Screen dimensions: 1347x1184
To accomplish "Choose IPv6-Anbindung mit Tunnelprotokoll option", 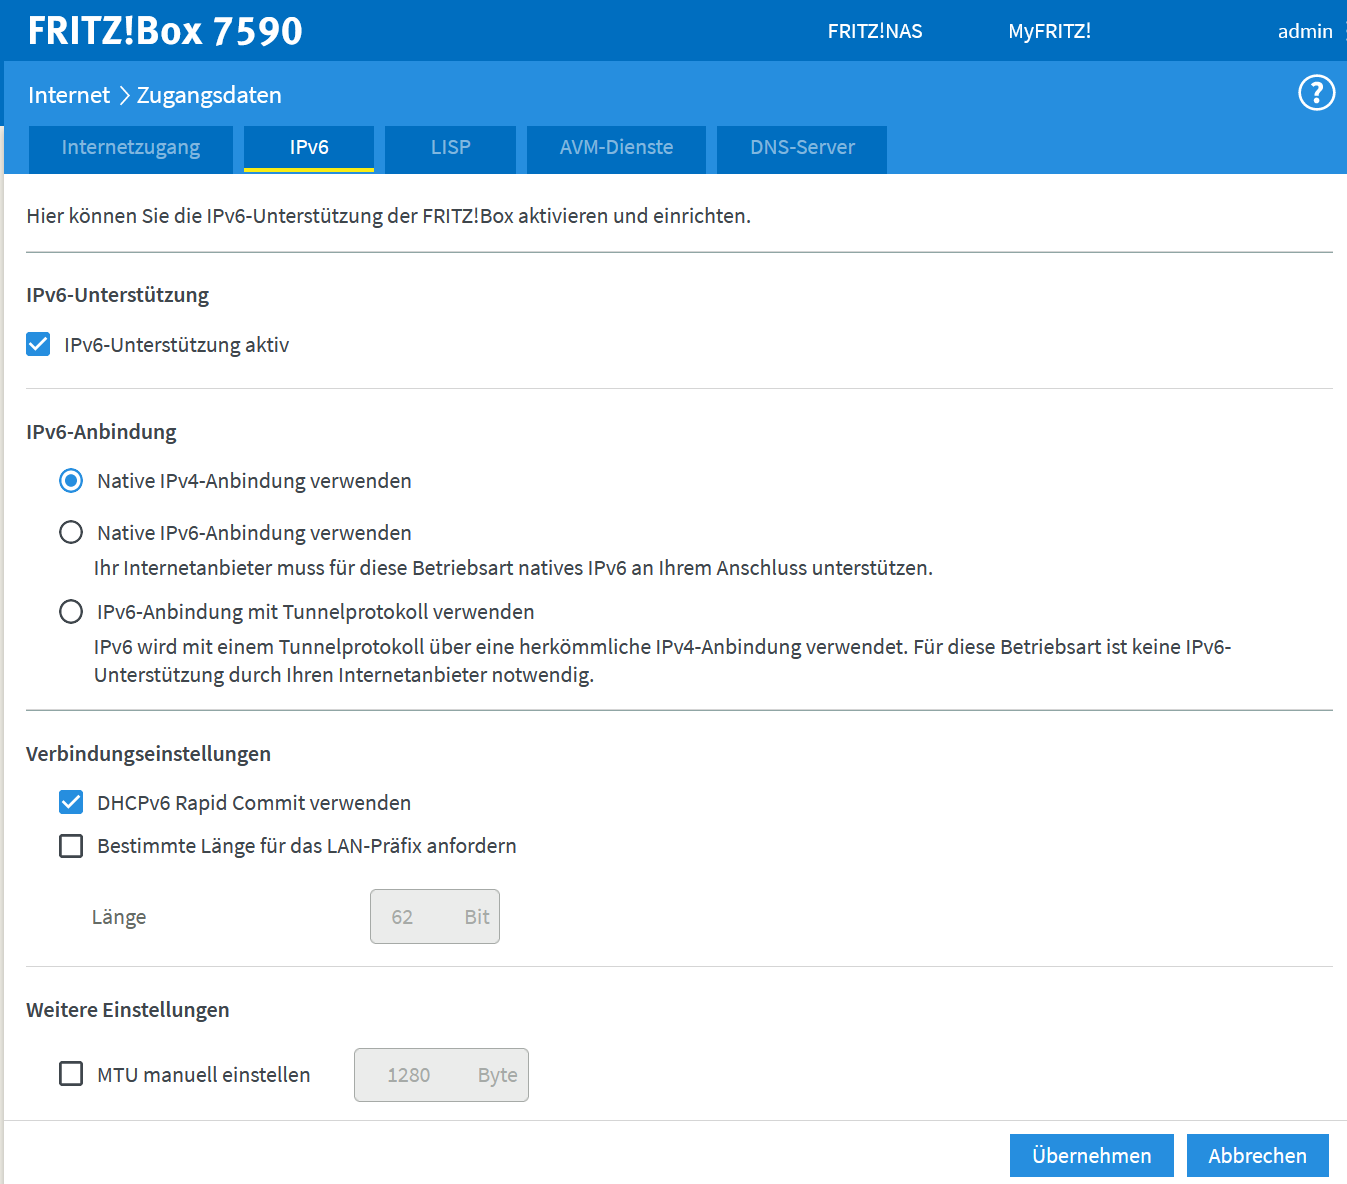I will tap(71, 611).
